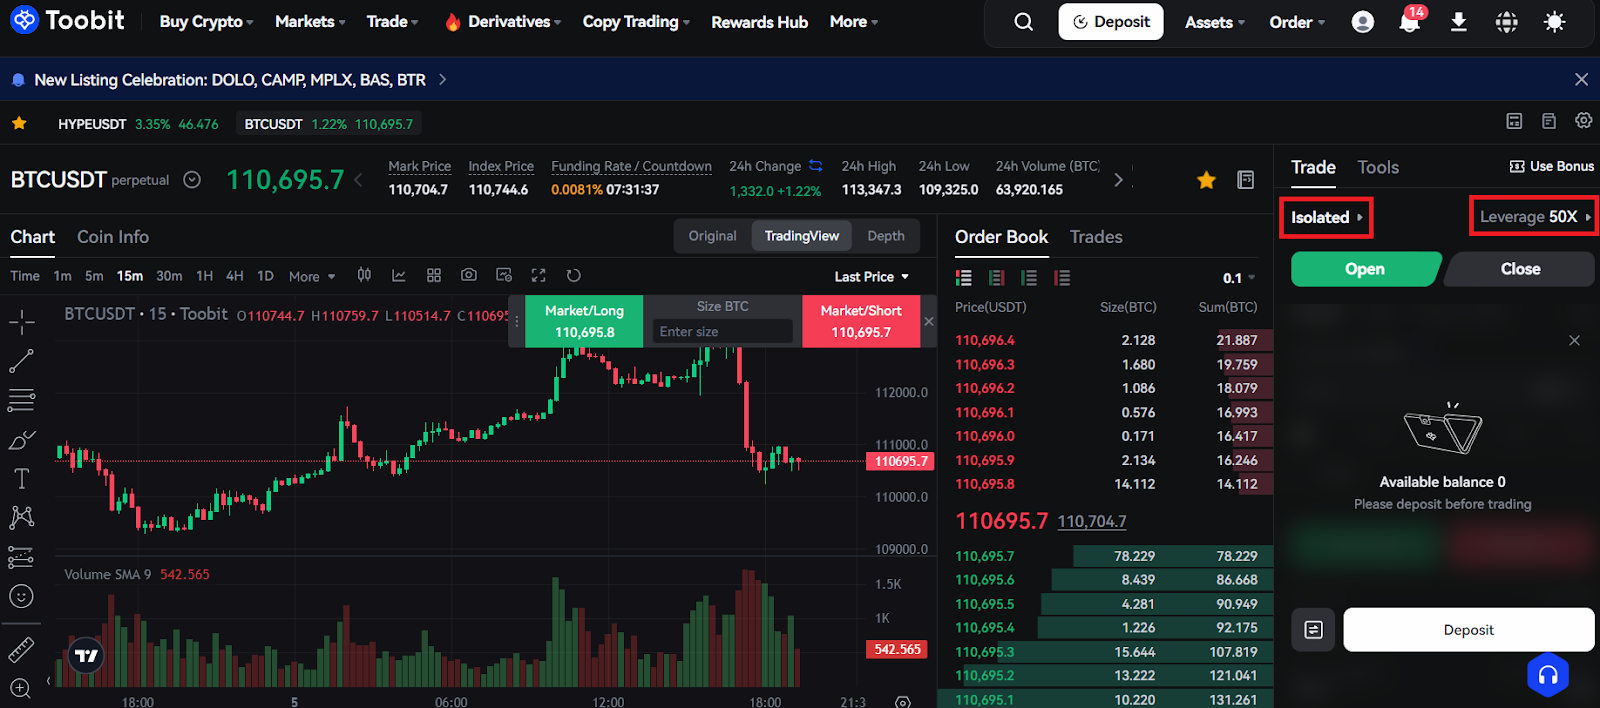Select the forecasting and measurement tool
This screenshot has height=708, width=1600.
click(x=21, y=557)
